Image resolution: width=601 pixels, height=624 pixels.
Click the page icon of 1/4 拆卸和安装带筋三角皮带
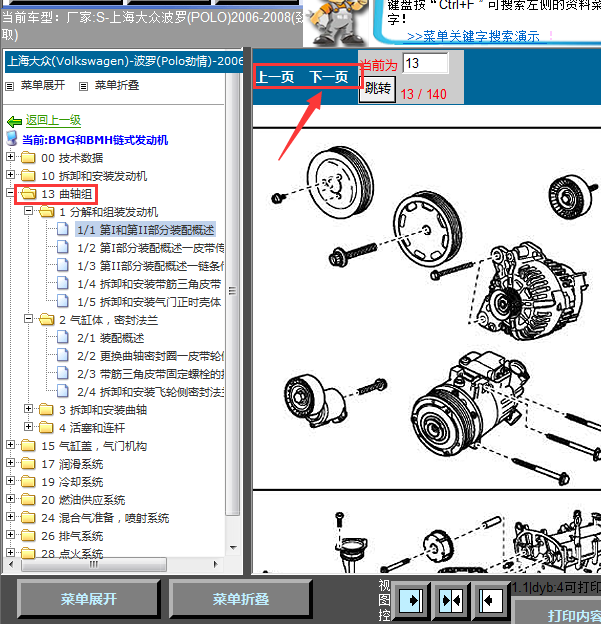(62, 283)
